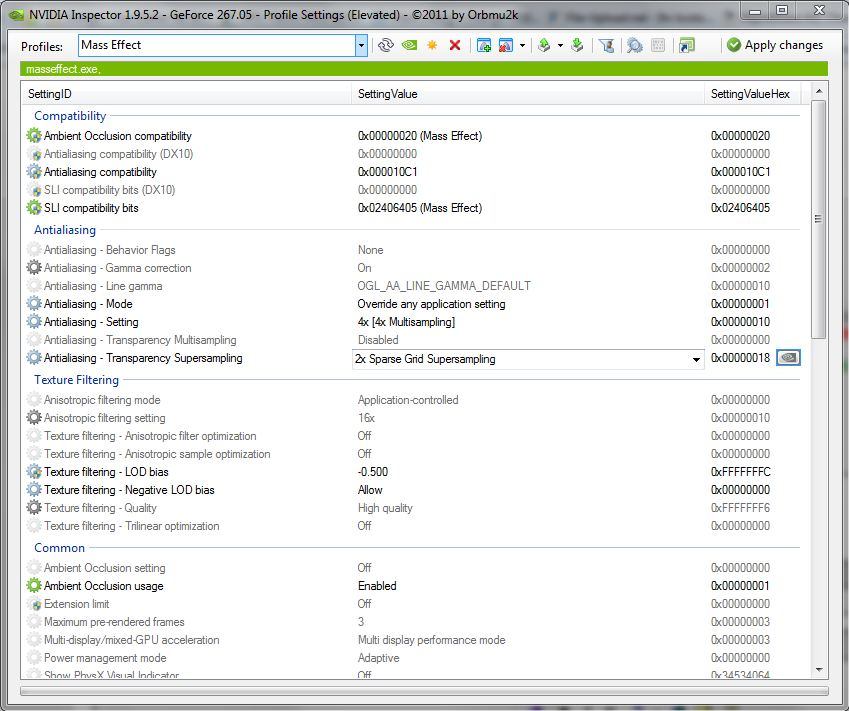The height and width of the screenshot is (711, 849).
Task: Click the shortcut-arrow window icon in the toolbar
Action: point(687,45)
